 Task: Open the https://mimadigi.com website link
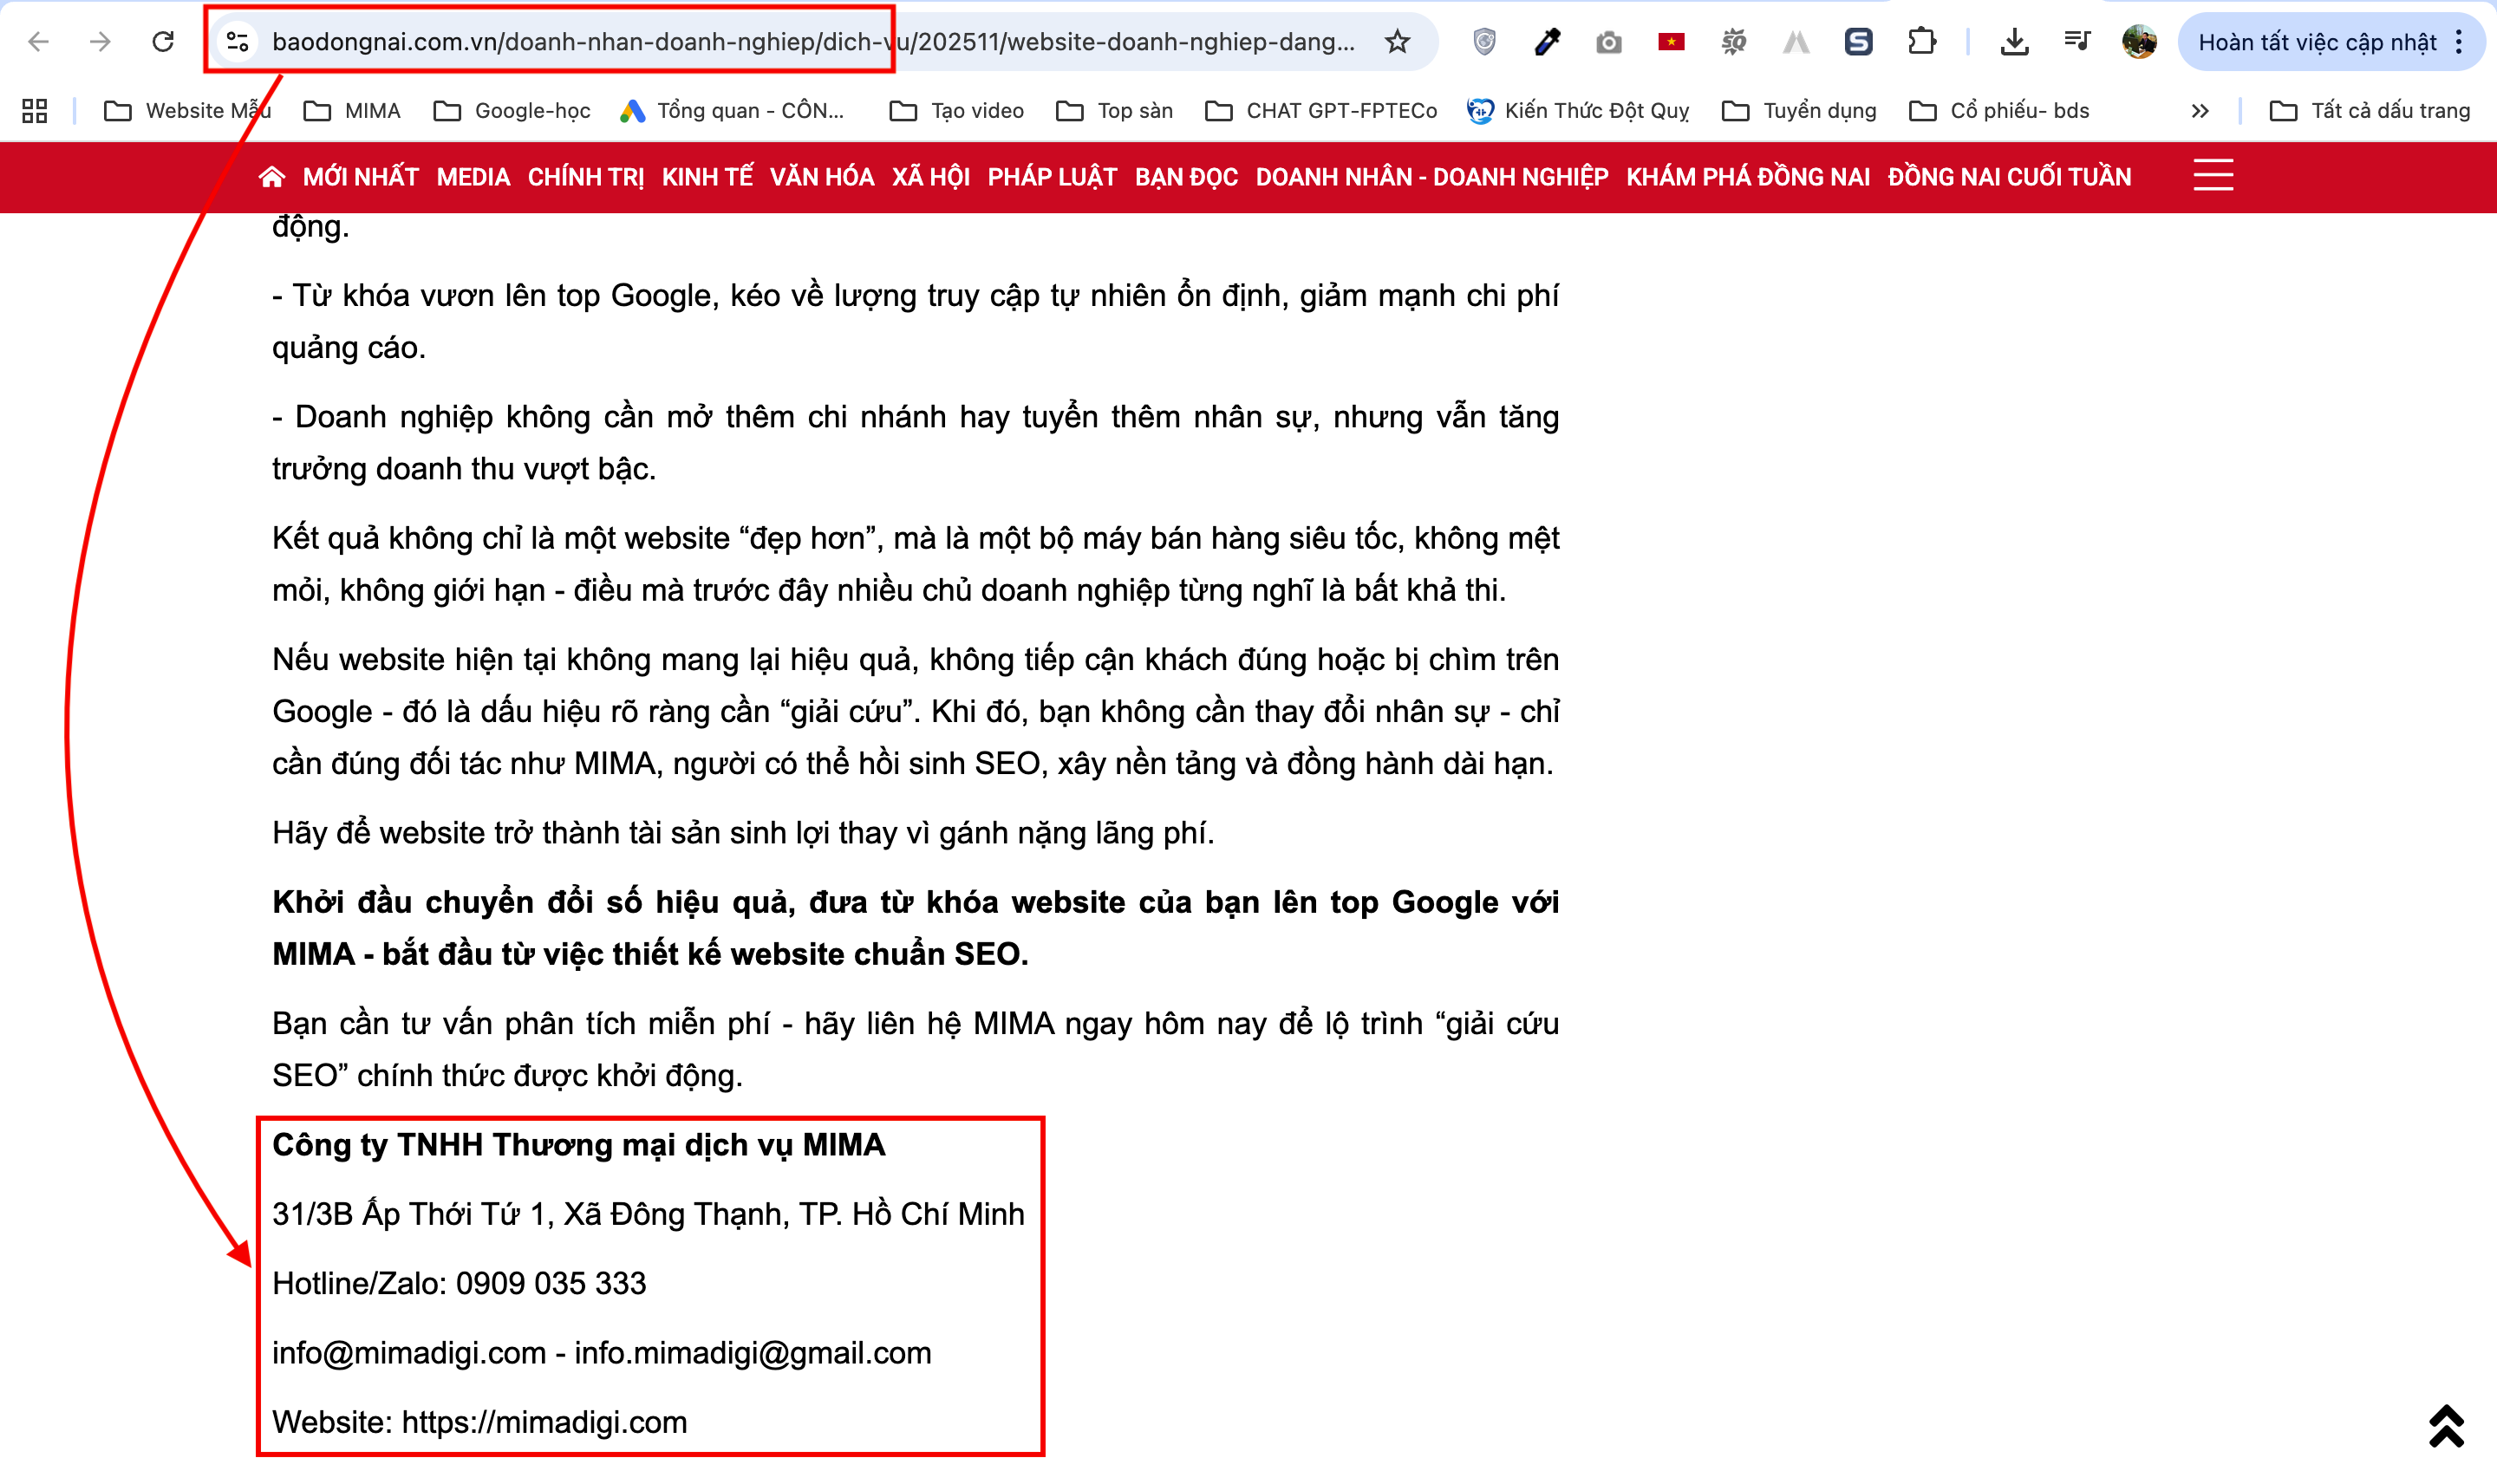pyautogui.click(x=545, y=1421)
